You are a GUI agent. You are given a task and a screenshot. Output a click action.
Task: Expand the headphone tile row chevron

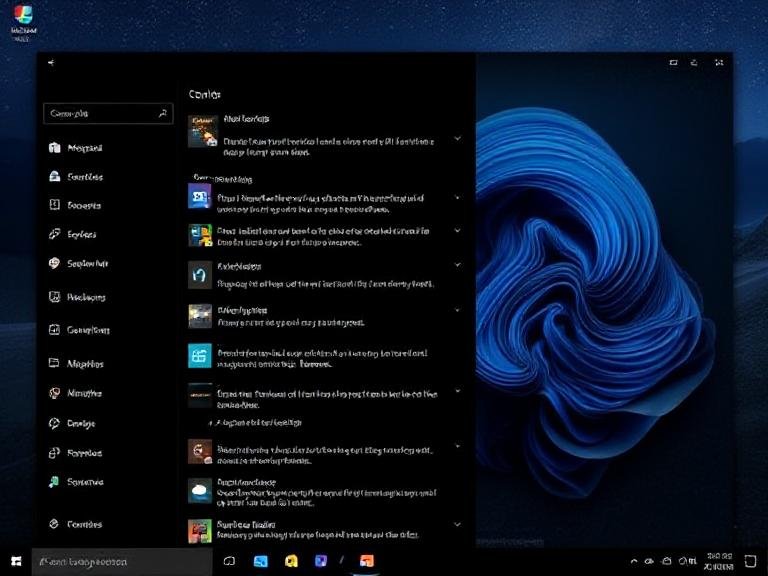(x=457, y=265)
